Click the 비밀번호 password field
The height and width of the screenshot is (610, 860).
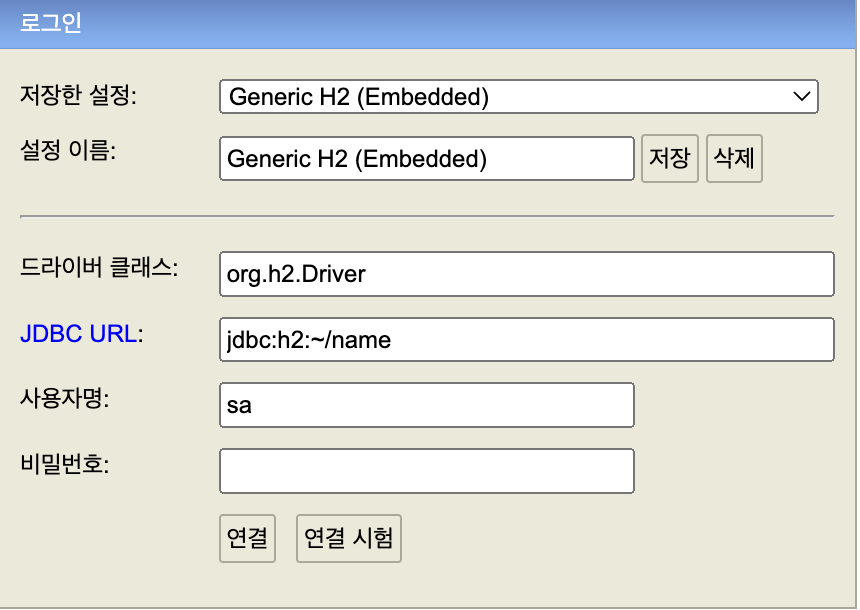point(427,471)
